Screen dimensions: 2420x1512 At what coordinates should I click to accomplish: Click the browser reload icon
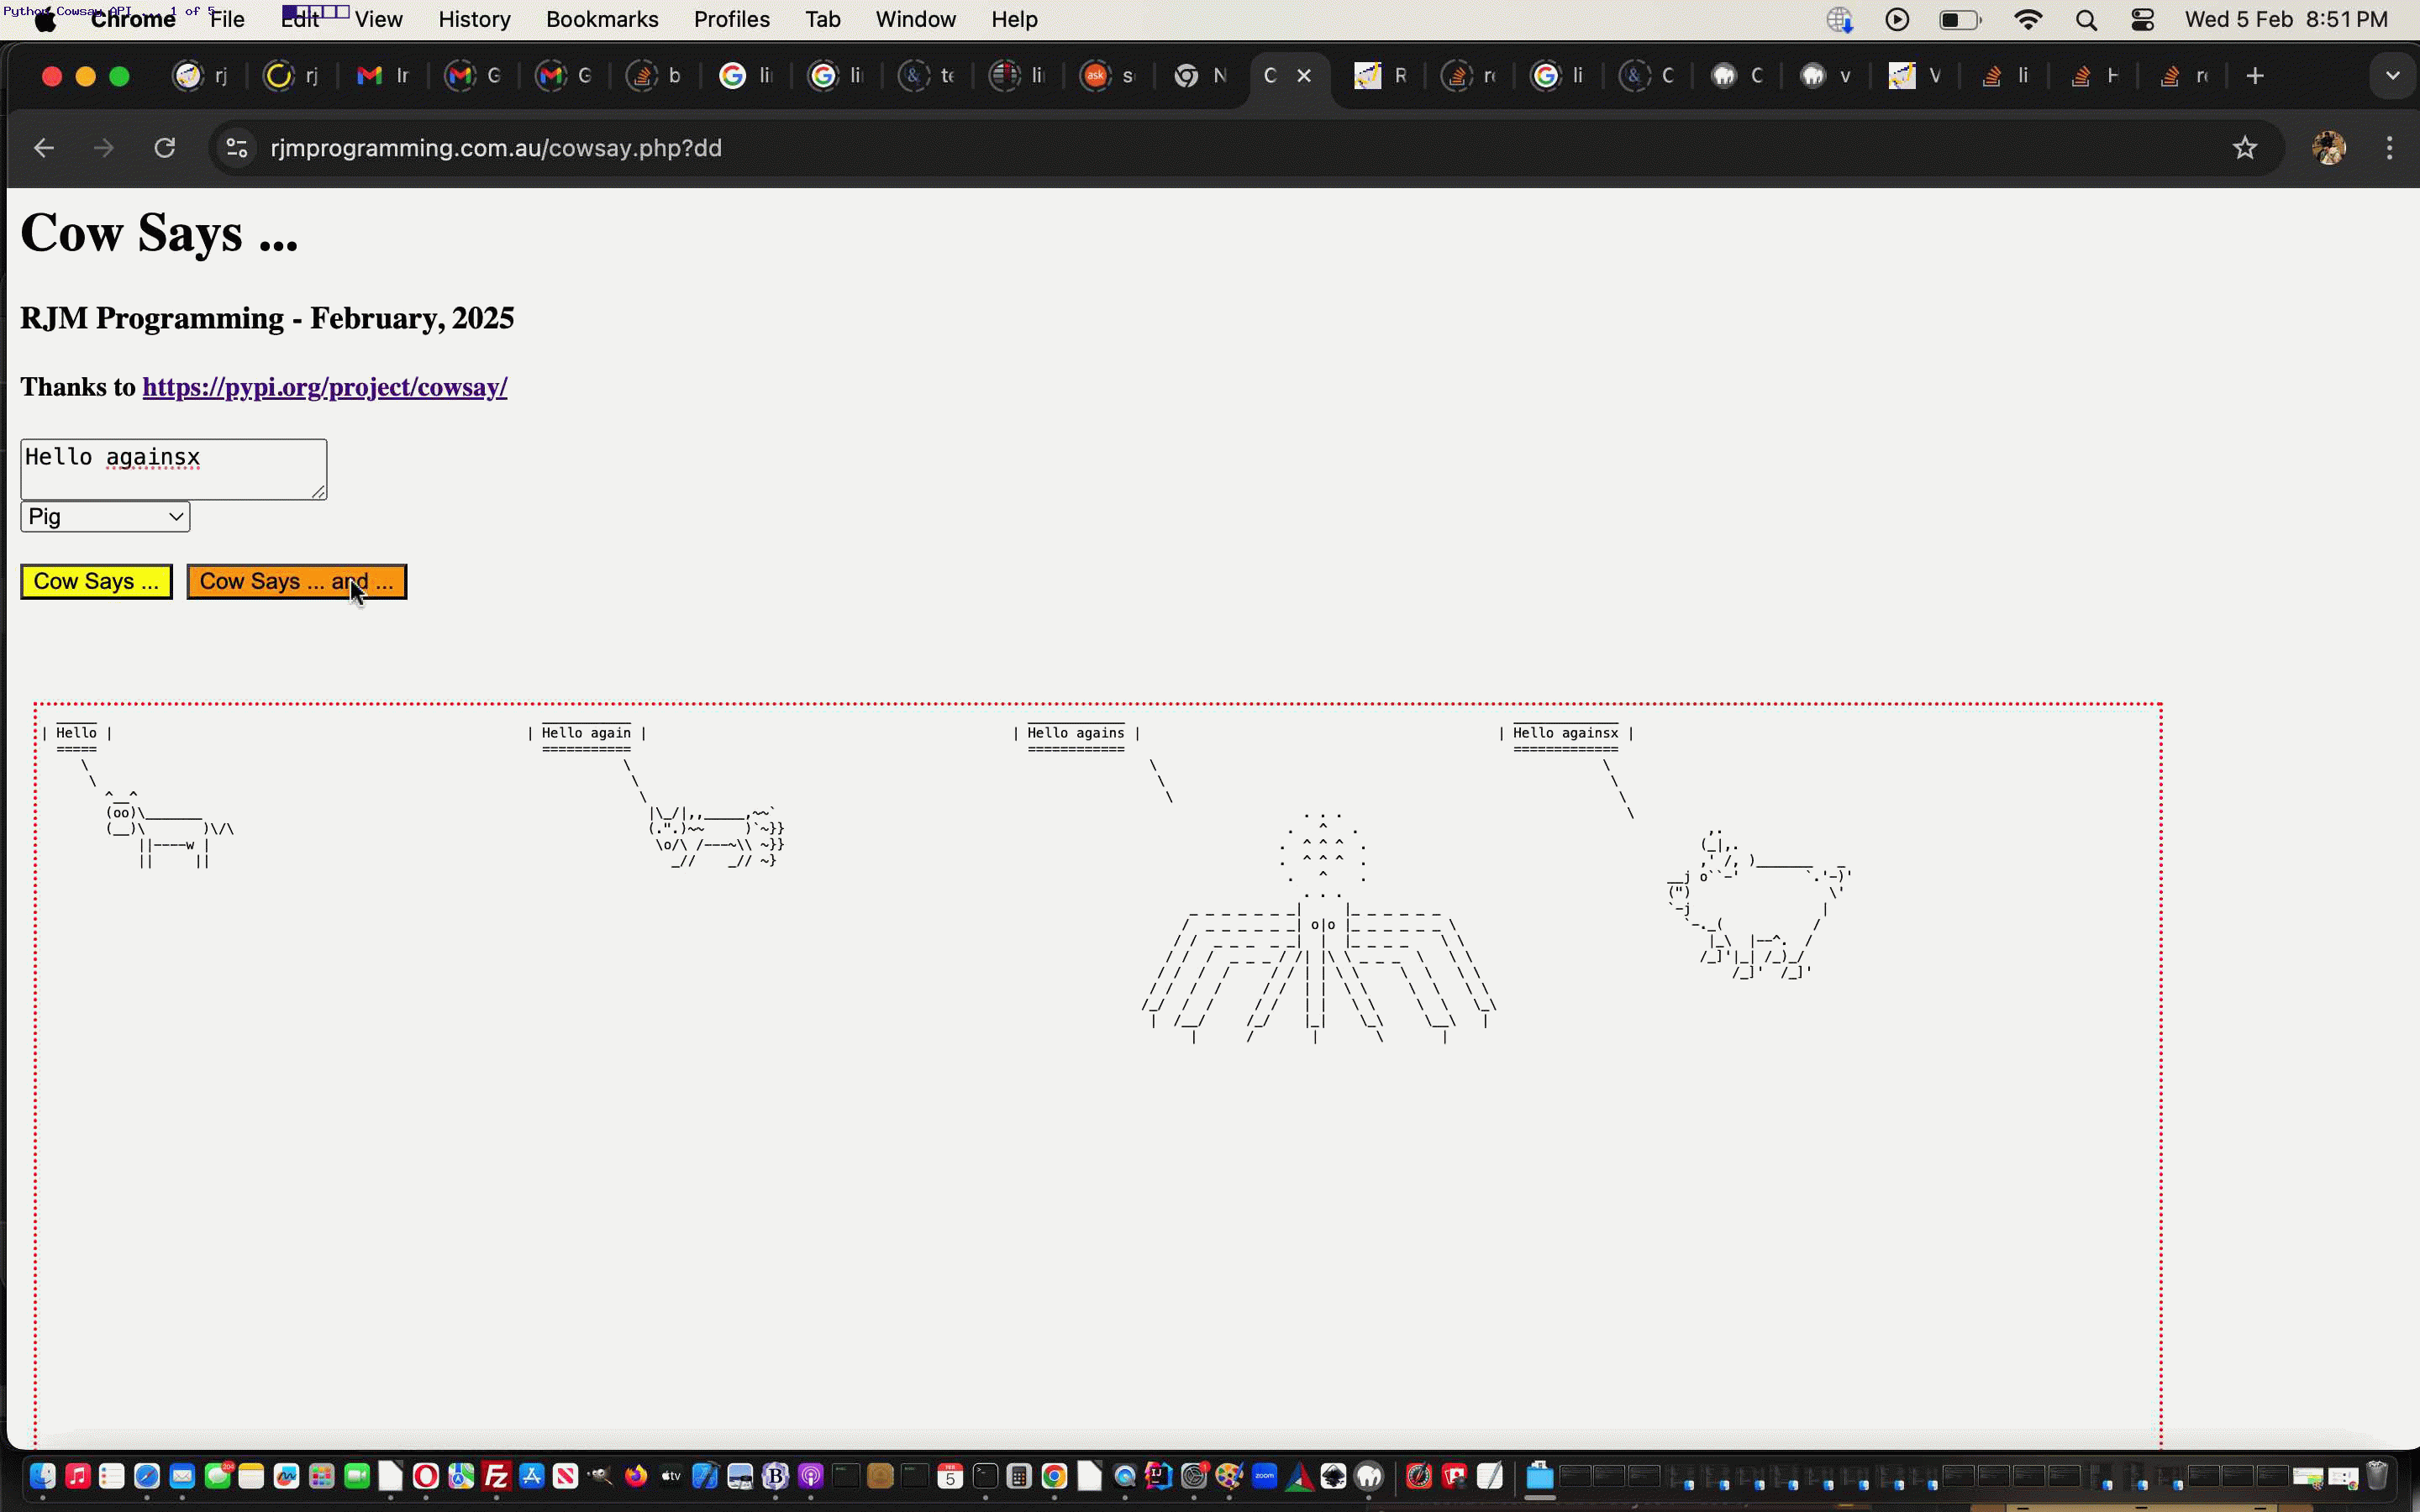pyautogui.click(x=165, y=148)
